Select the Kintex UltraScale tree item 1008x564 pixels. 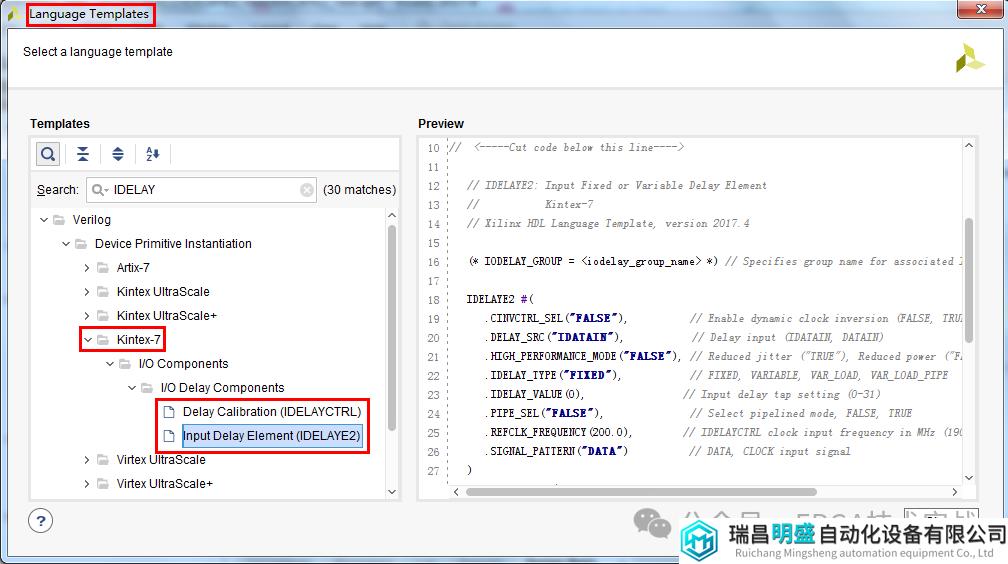163,292
